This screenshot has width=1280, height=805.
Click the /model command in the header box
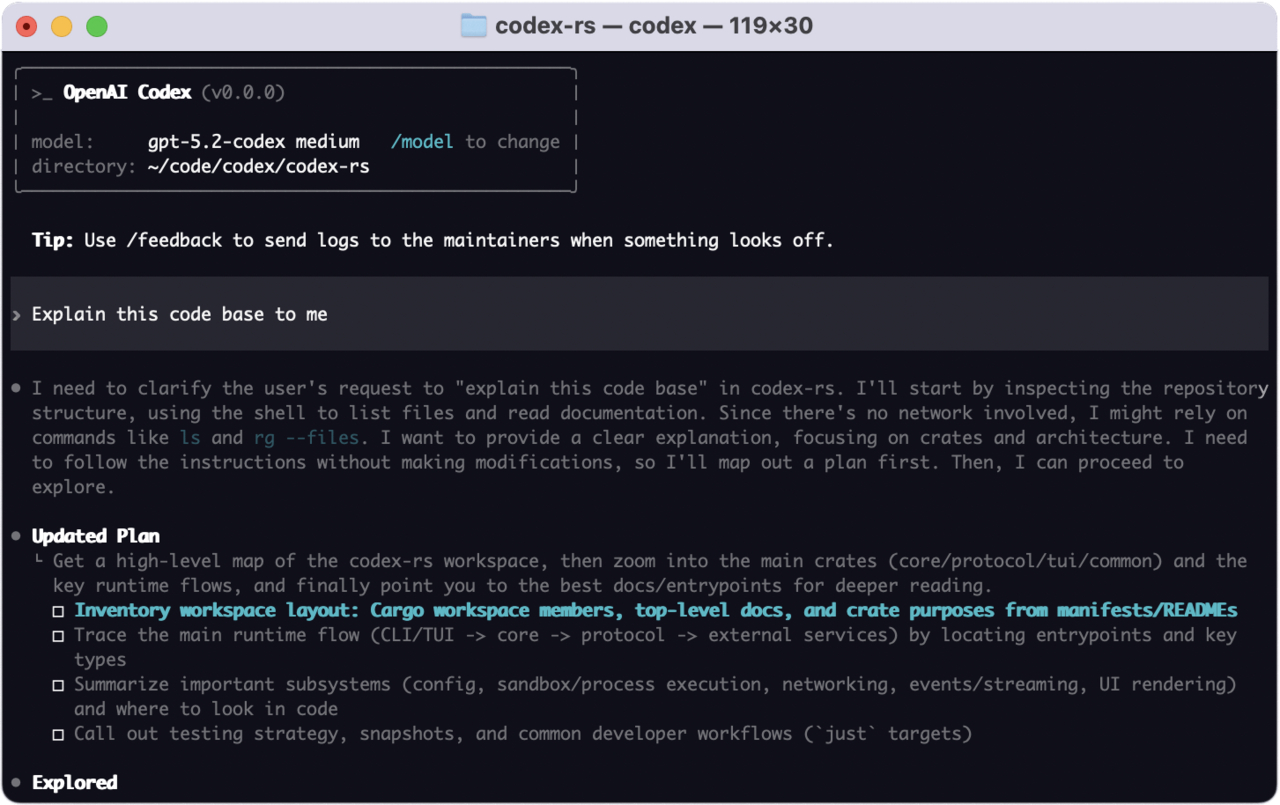click(x=422, y=142)
